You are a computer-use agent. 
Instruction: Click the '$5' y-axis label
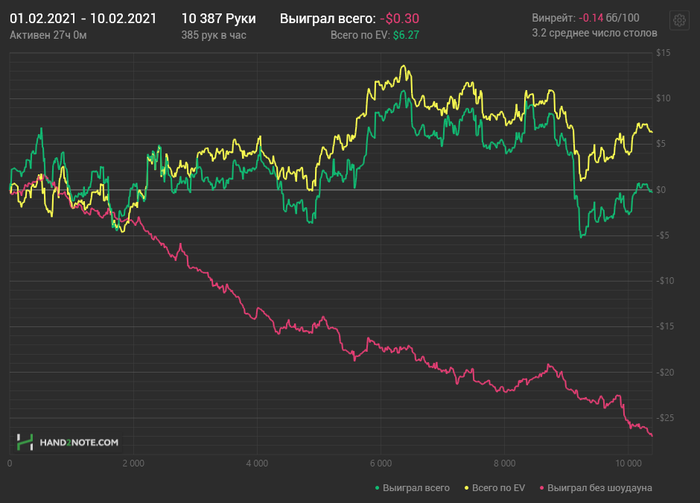coord(661,144)
